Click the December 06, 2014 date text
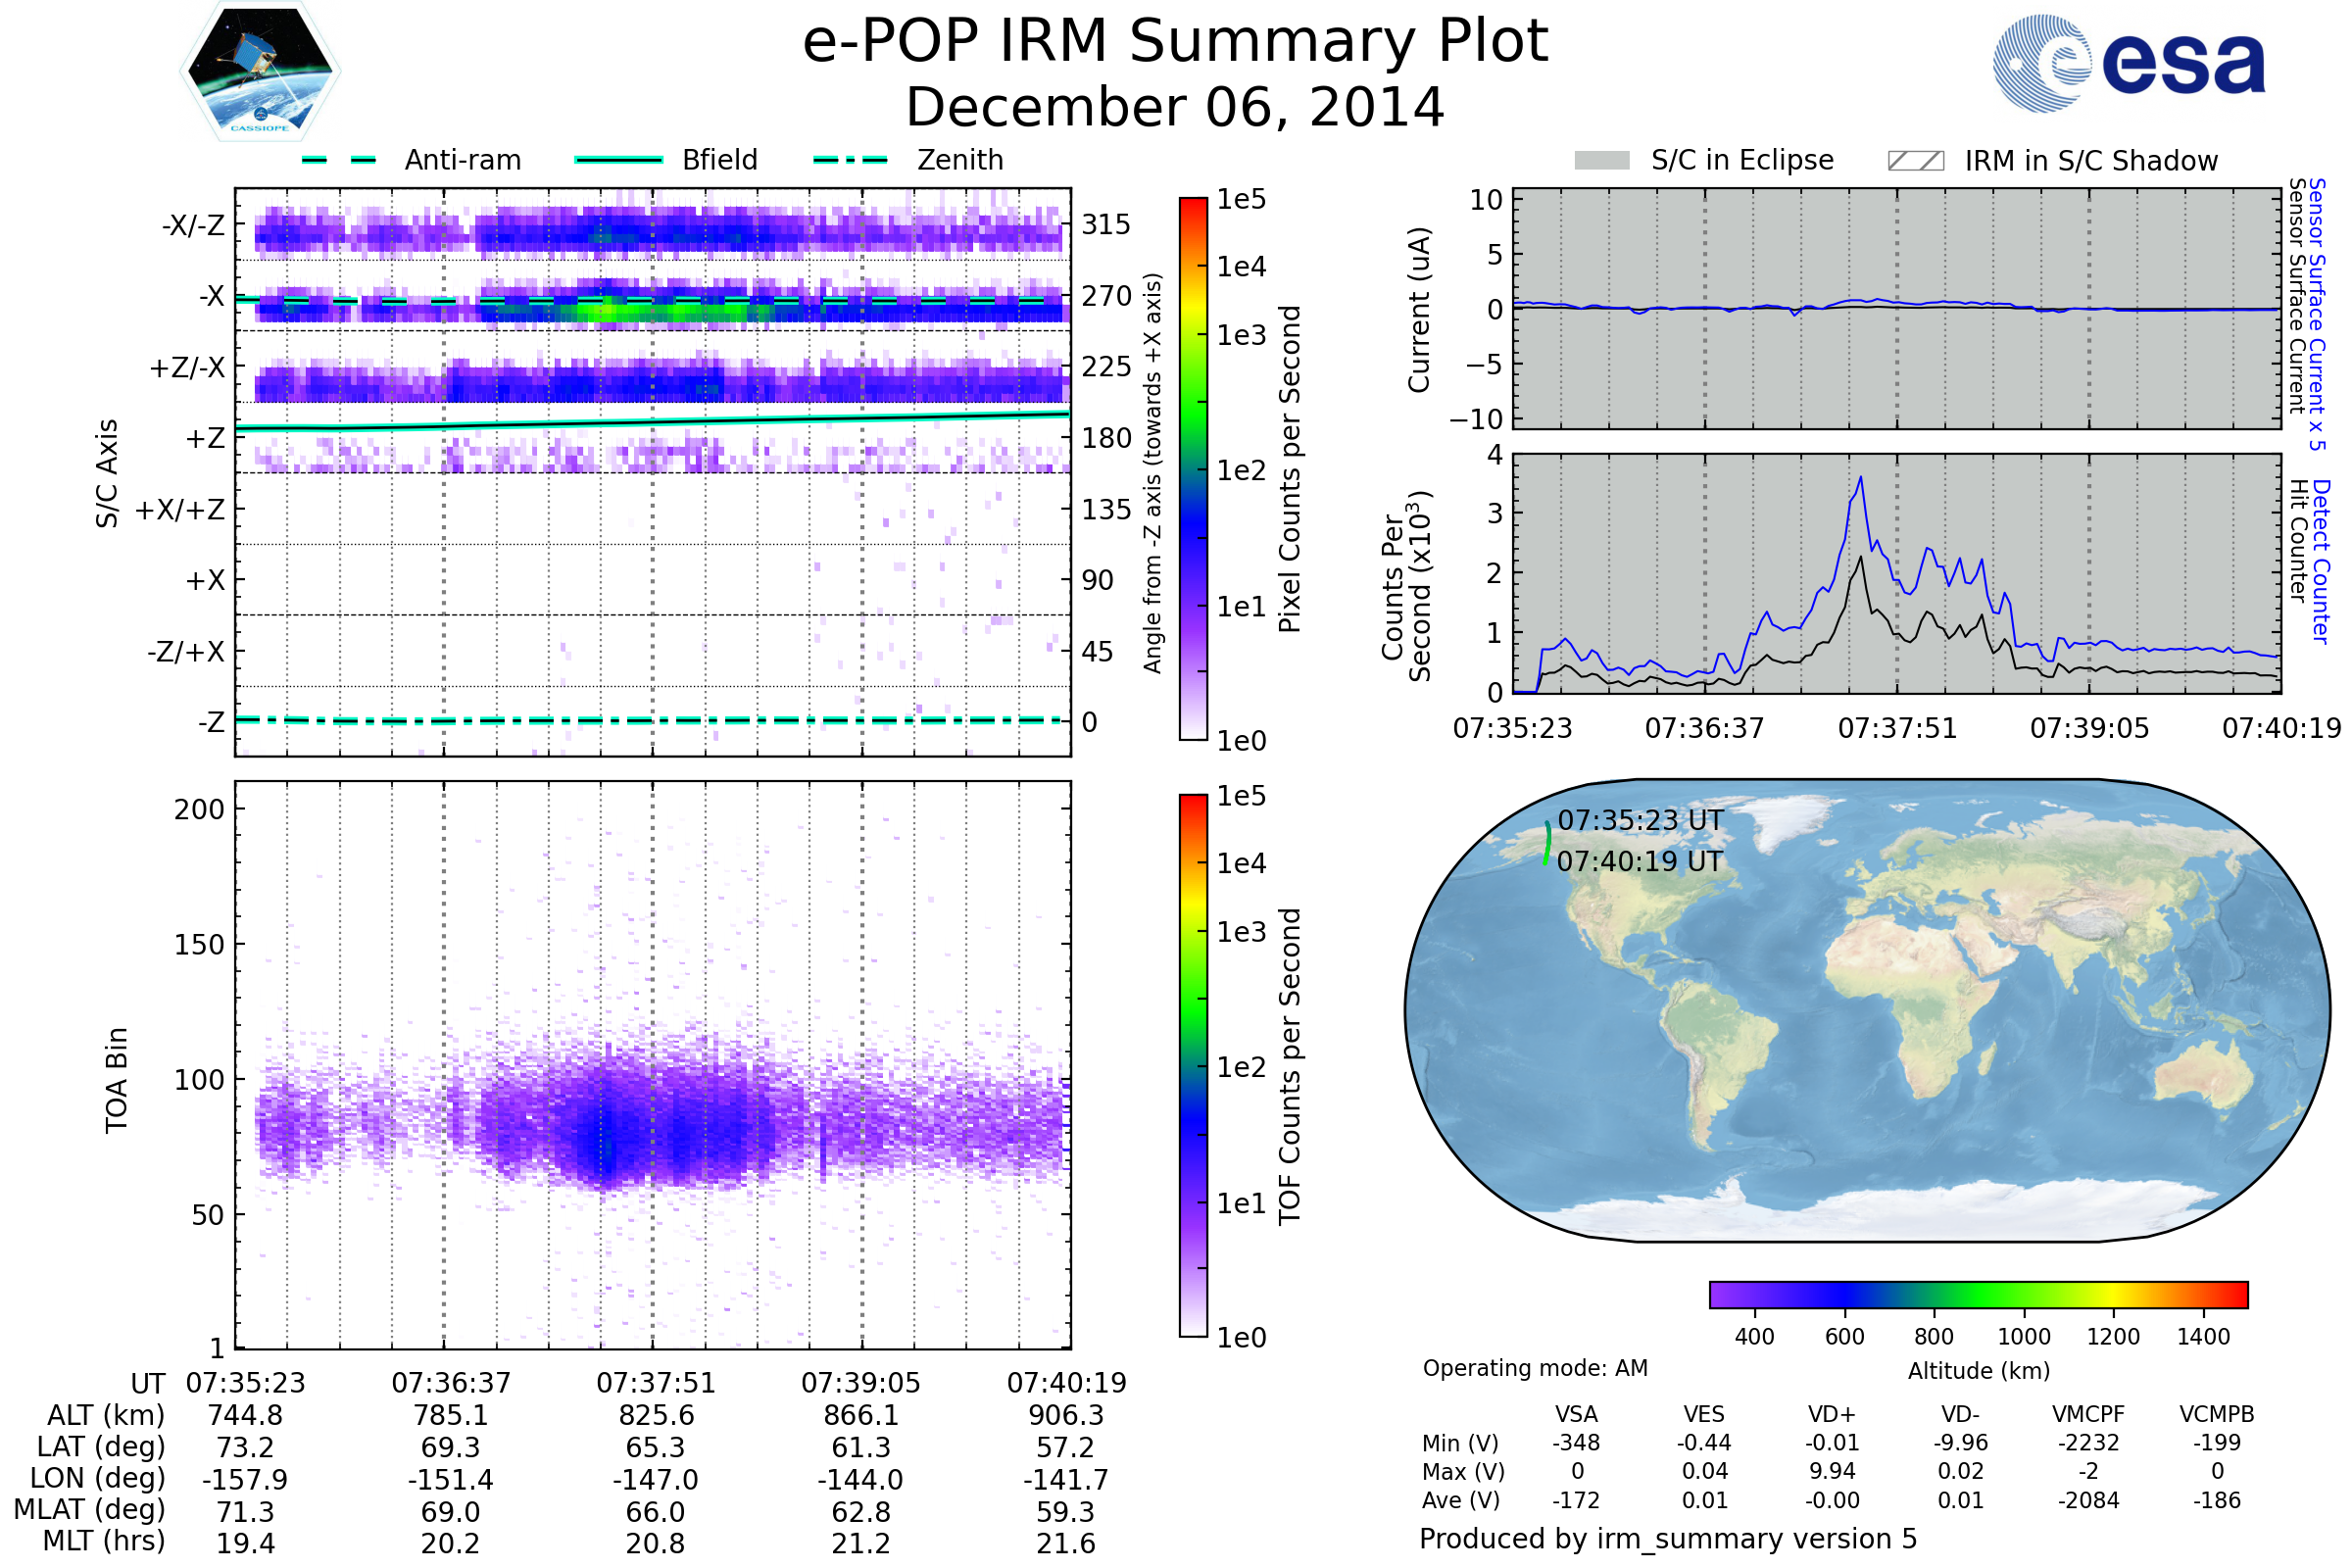 click(x=1175, y=108)
